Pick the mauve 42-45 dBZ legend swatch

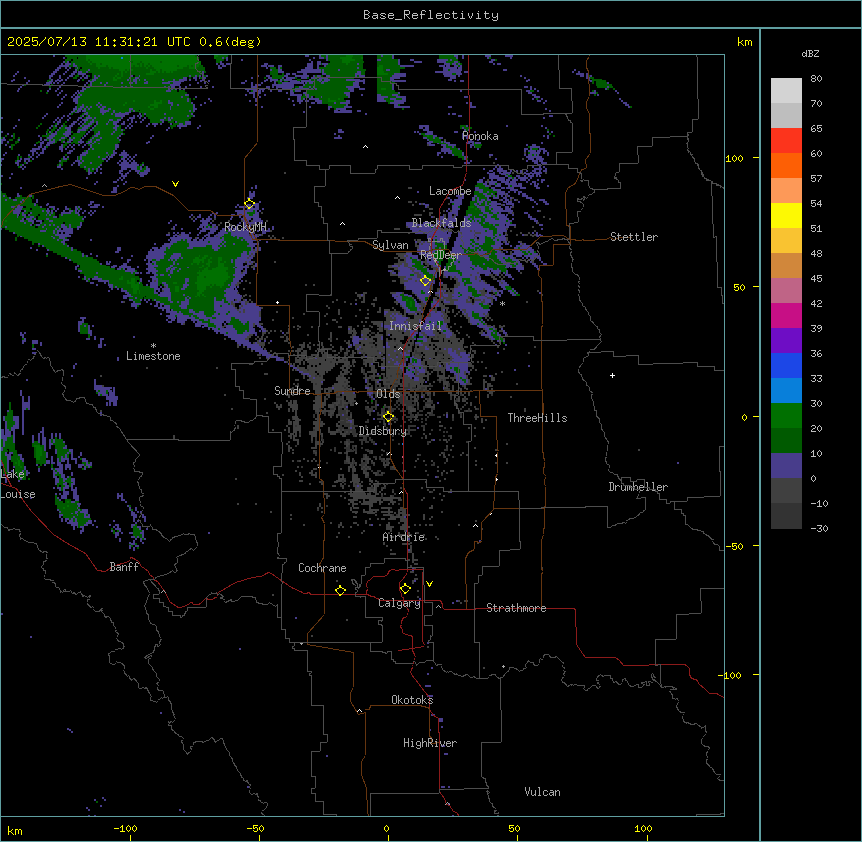pyautogui.click(x=786, y=291)
